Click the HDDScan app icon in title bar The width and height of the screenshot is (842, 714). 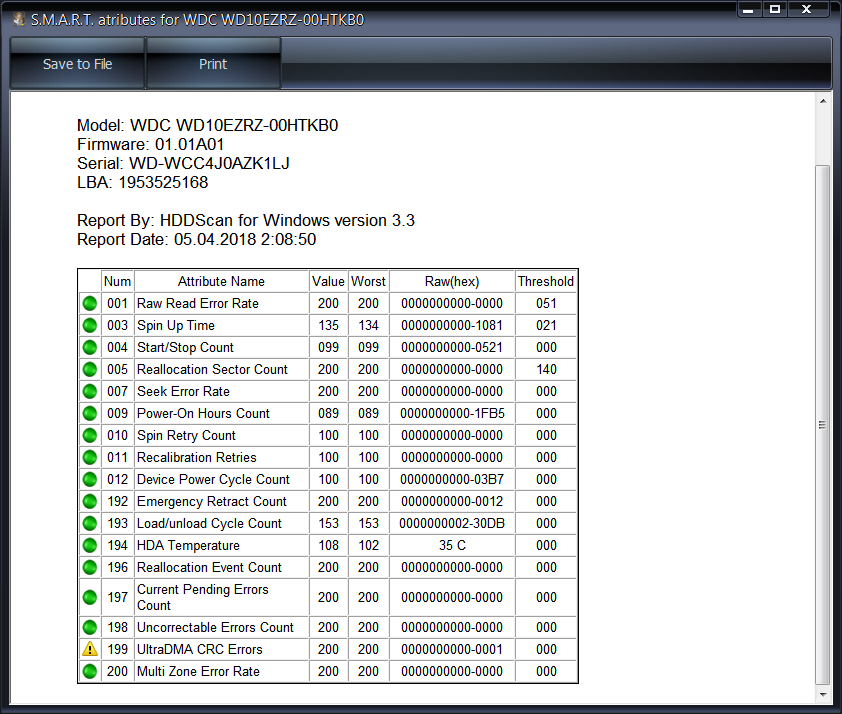19,19
